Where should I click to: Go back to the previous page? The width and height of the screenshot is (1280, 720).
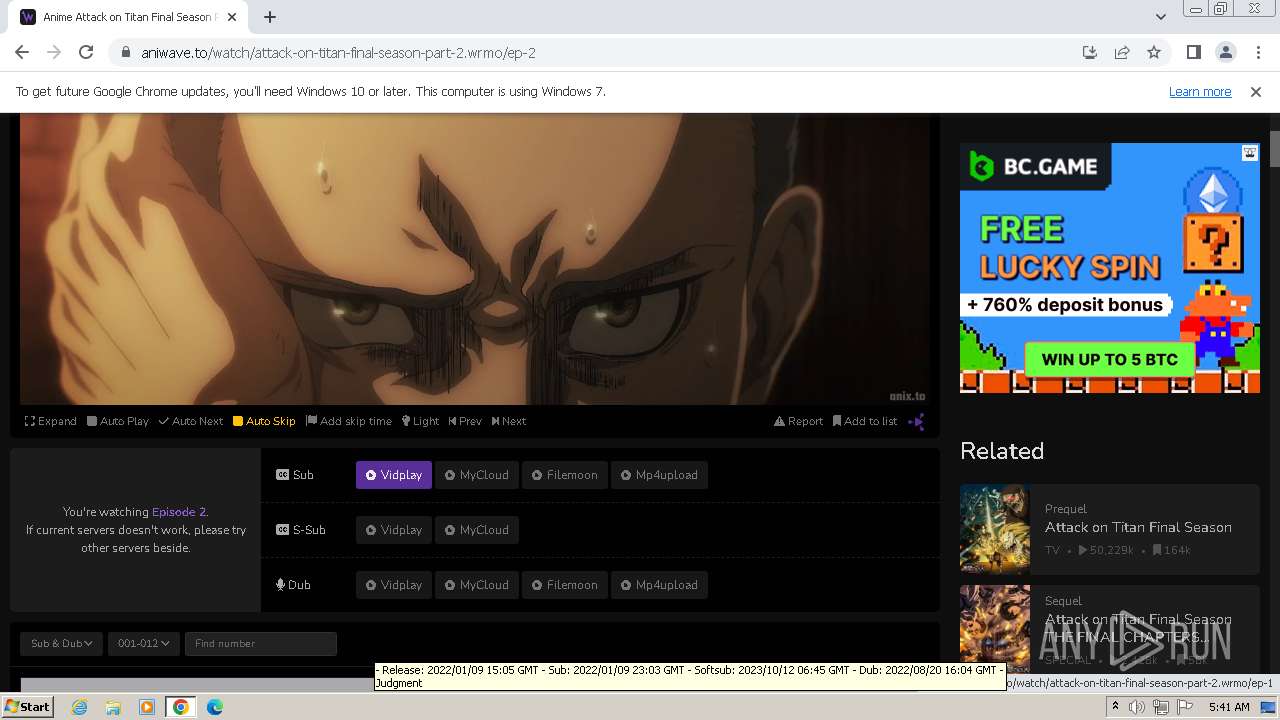[22, 52]
